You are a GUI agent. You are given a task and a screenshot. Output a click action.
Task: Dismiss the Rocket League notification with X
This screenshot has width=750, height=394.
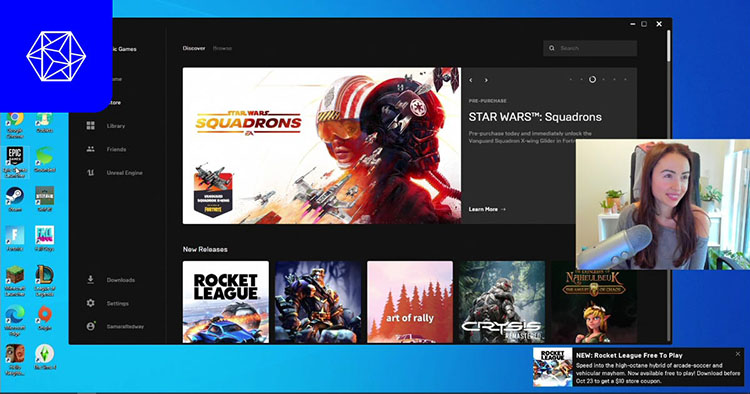pyautogui.click(x=738, y=354)
